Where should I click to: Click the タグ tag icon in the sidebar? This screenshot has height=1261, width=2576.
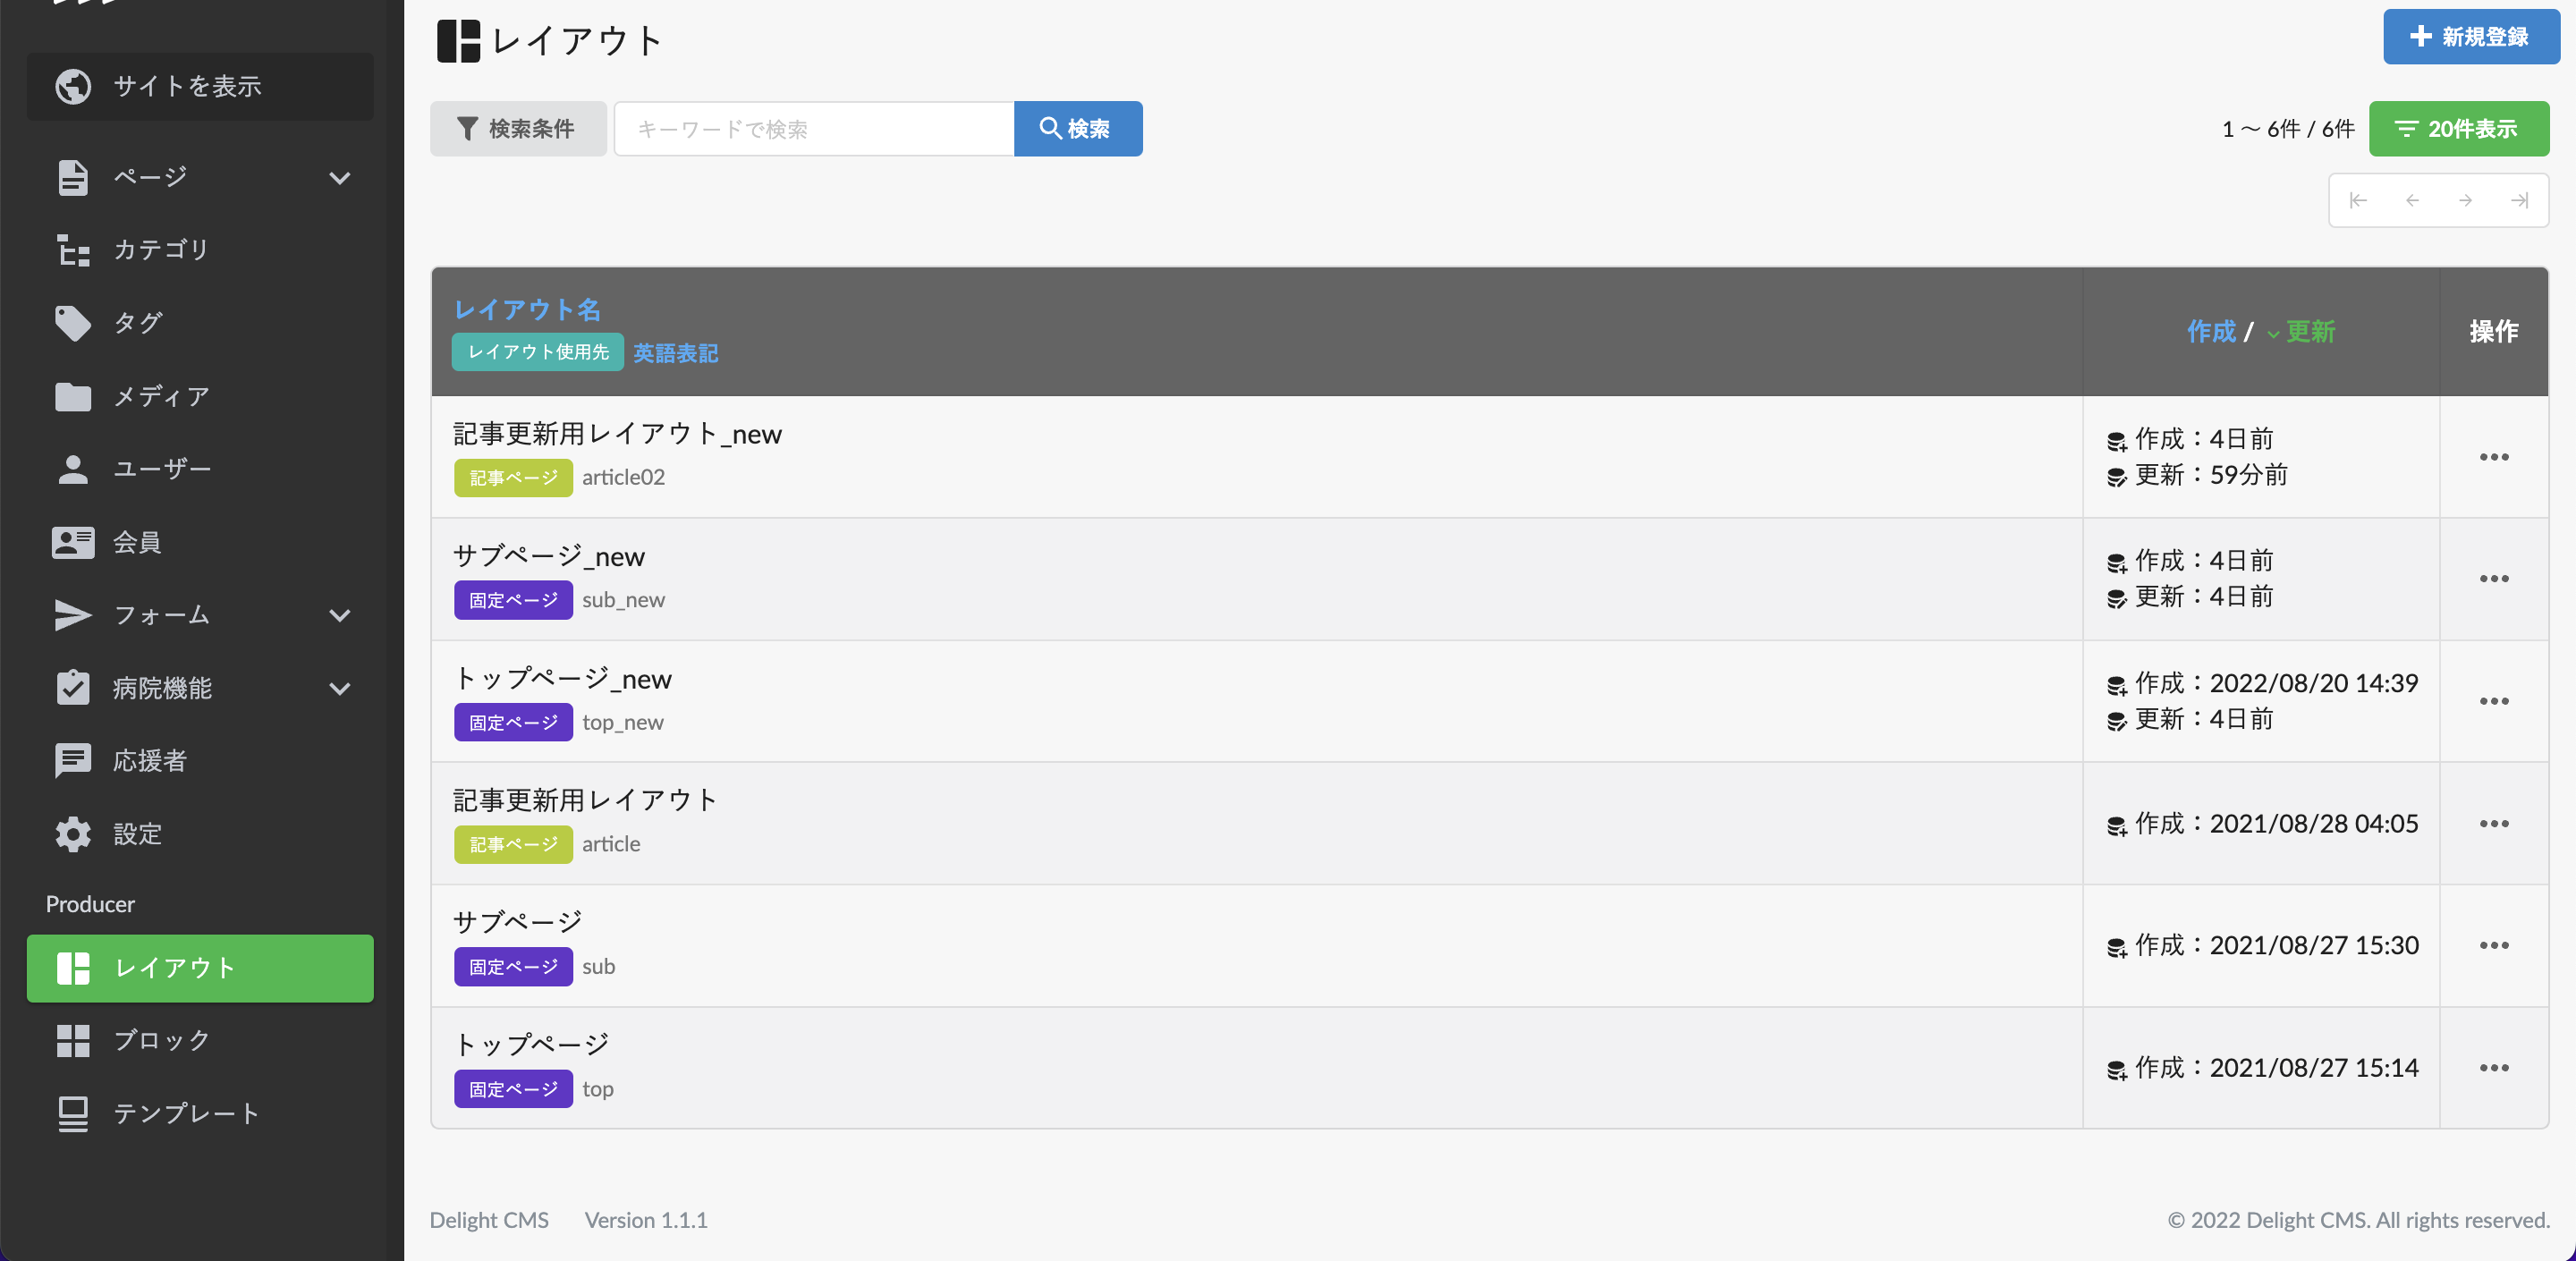tap(73, 323)
